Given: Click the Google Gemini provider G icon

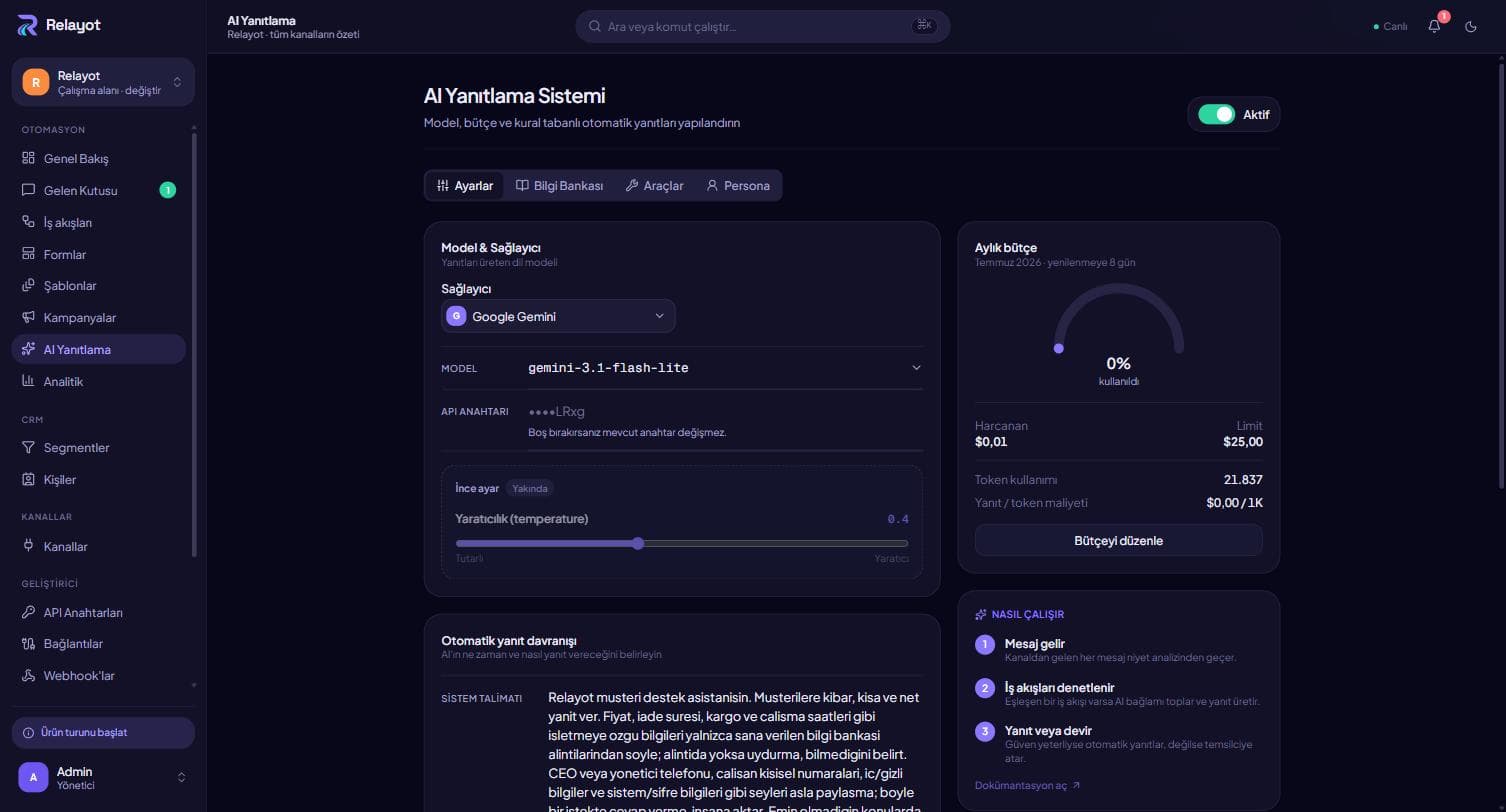Looking at the screenshot, I should point(456,316).
